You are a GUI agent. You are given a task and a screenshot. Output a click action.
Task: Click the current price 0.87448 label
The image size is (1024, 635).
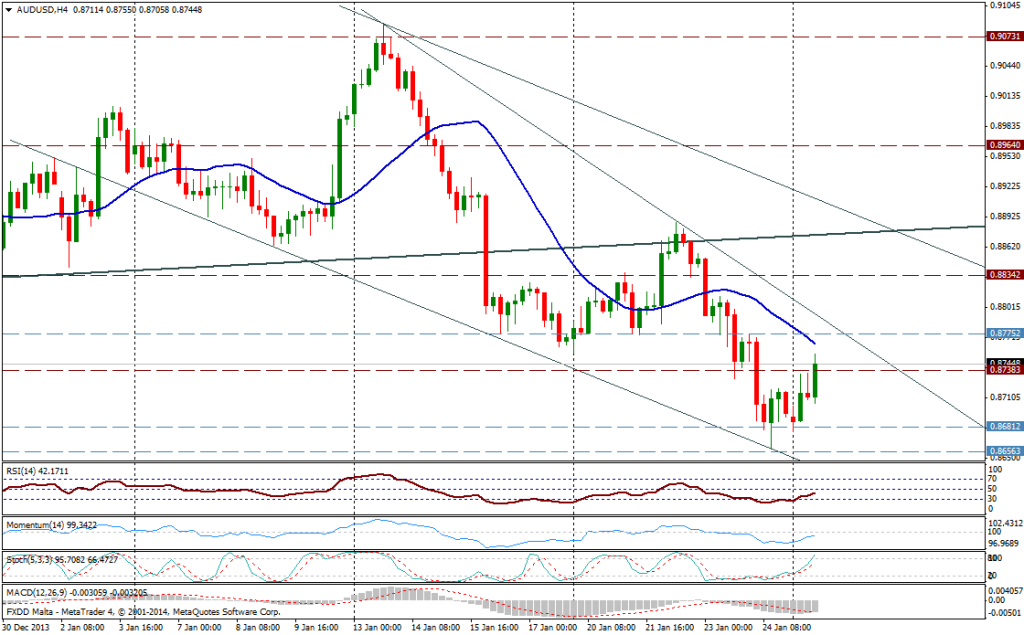point(1003,362)
